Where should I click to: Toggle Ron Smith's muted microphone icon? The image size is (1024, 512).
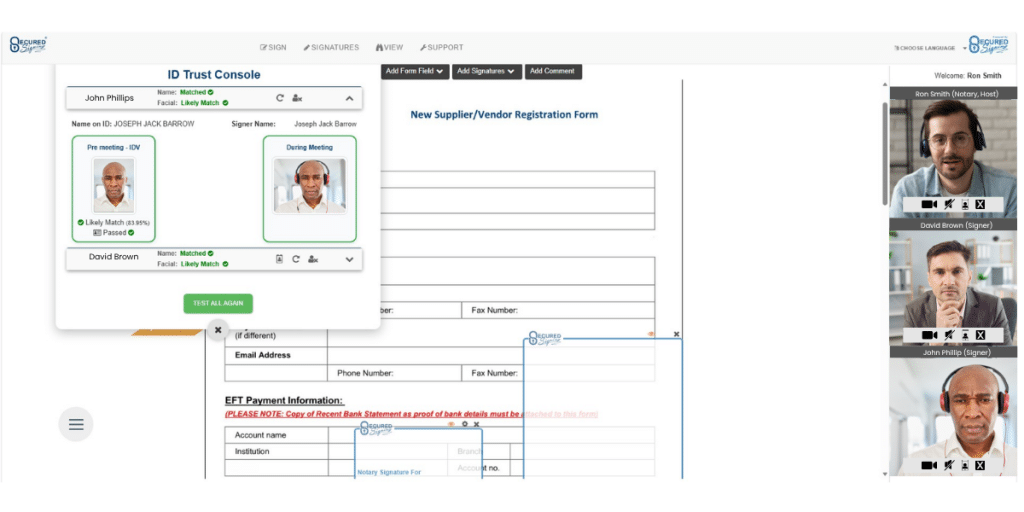(x=949, y=204)
